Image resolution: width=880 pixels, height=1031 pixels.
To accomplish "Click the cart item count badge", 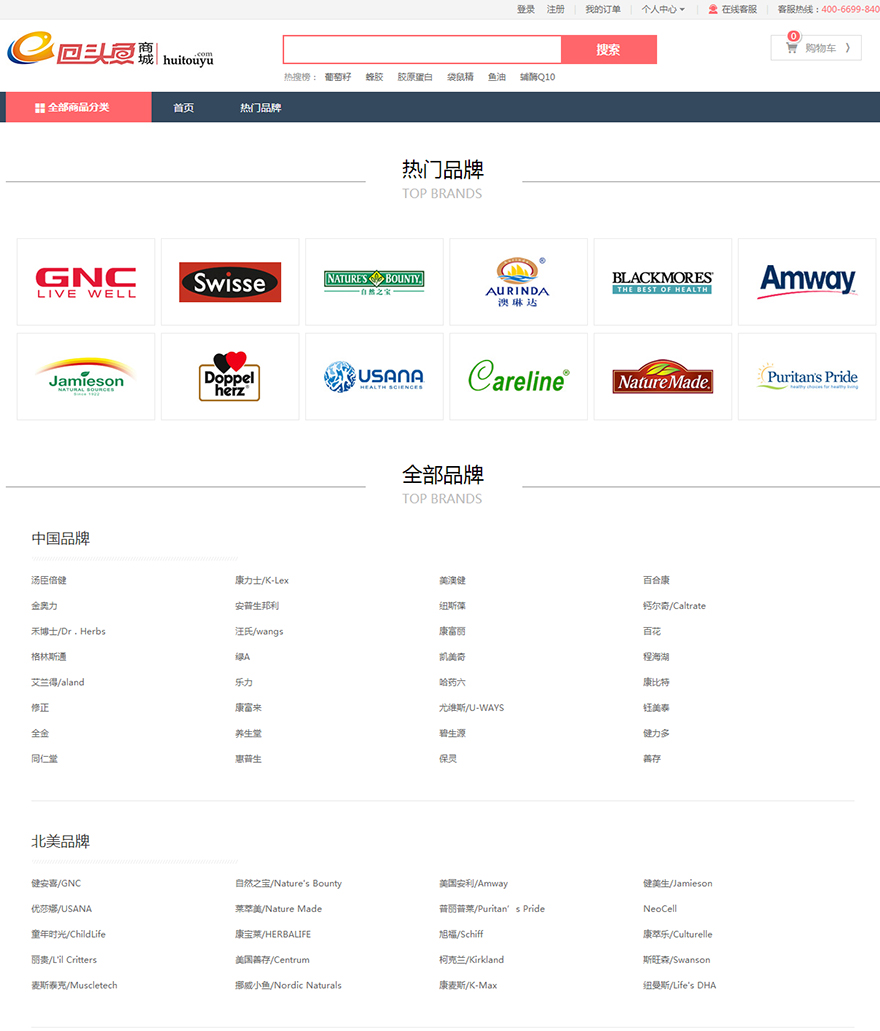I will click(x=794, y=36).
